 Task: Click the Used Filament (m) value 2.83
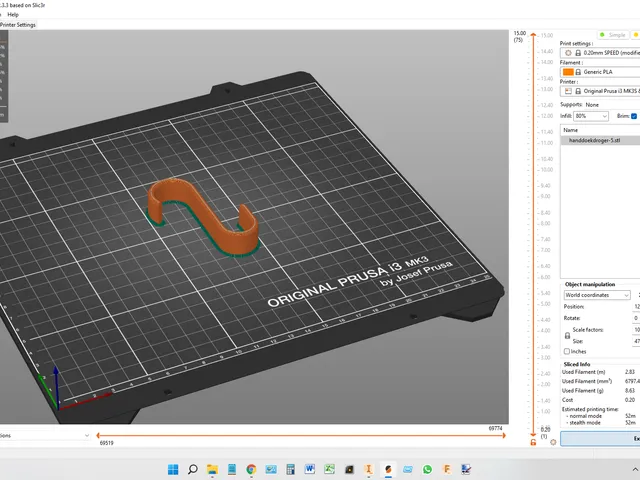[630, 372]
